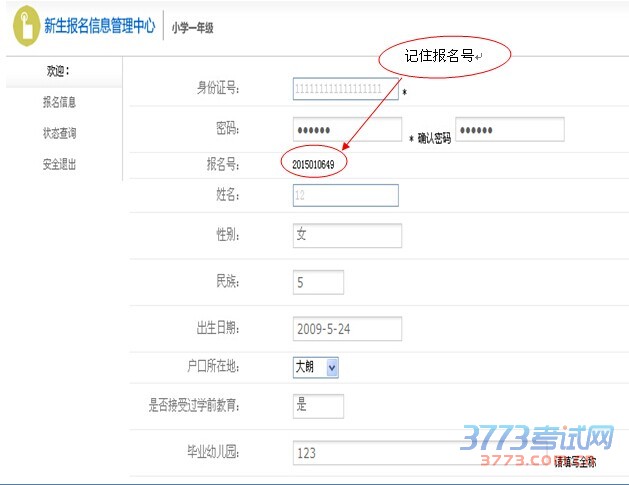629x485 pixels.
Task: Click the 出生日期 field with 2009-5-24
Action: (x=347, y=328)
